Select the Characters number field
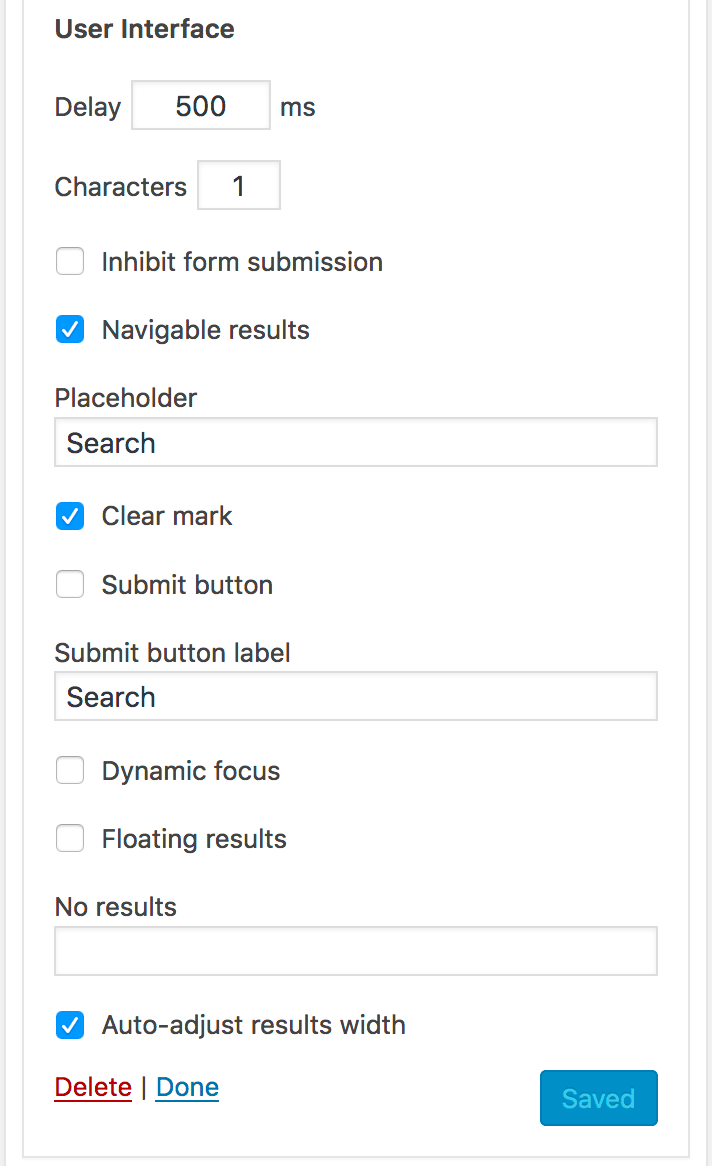The width and height of the screenshot is (712, 1166). [x=238, y=185]
